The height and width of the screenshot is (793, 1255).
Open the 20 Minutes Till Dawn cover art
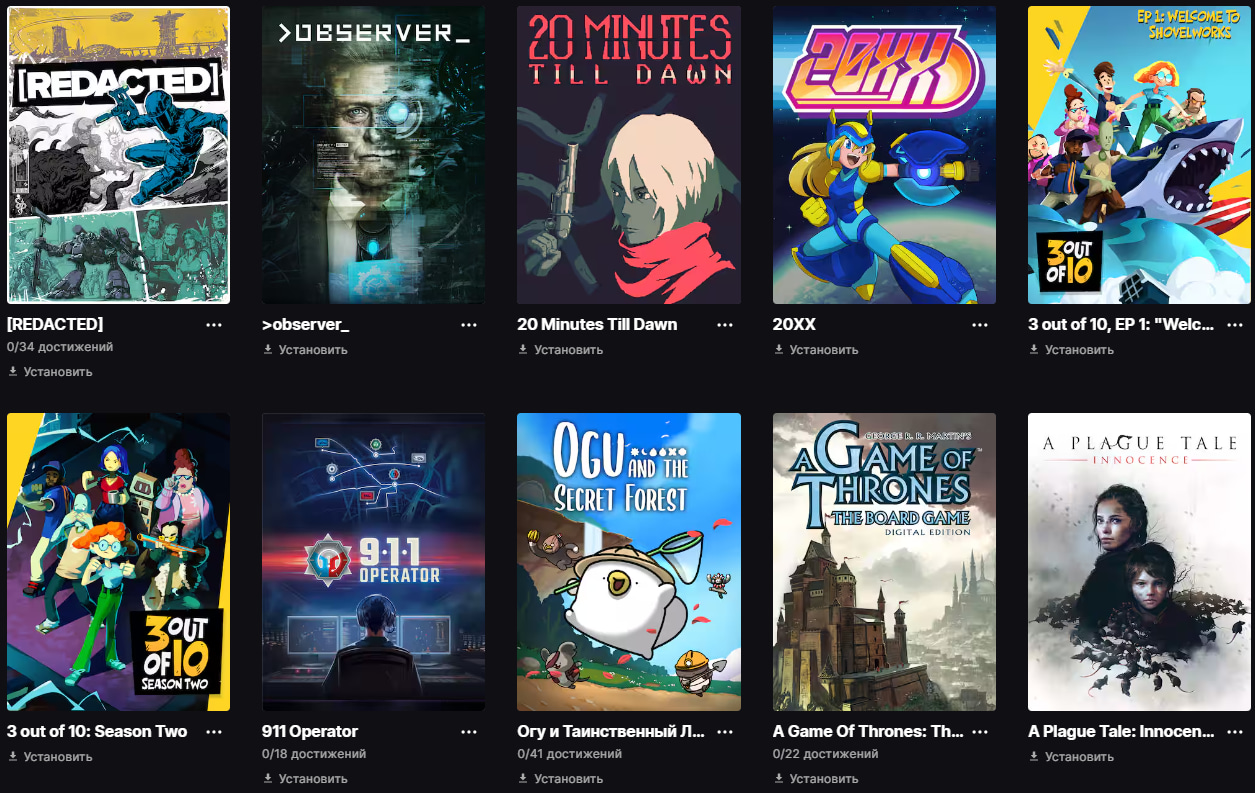(x=629, y=155)
